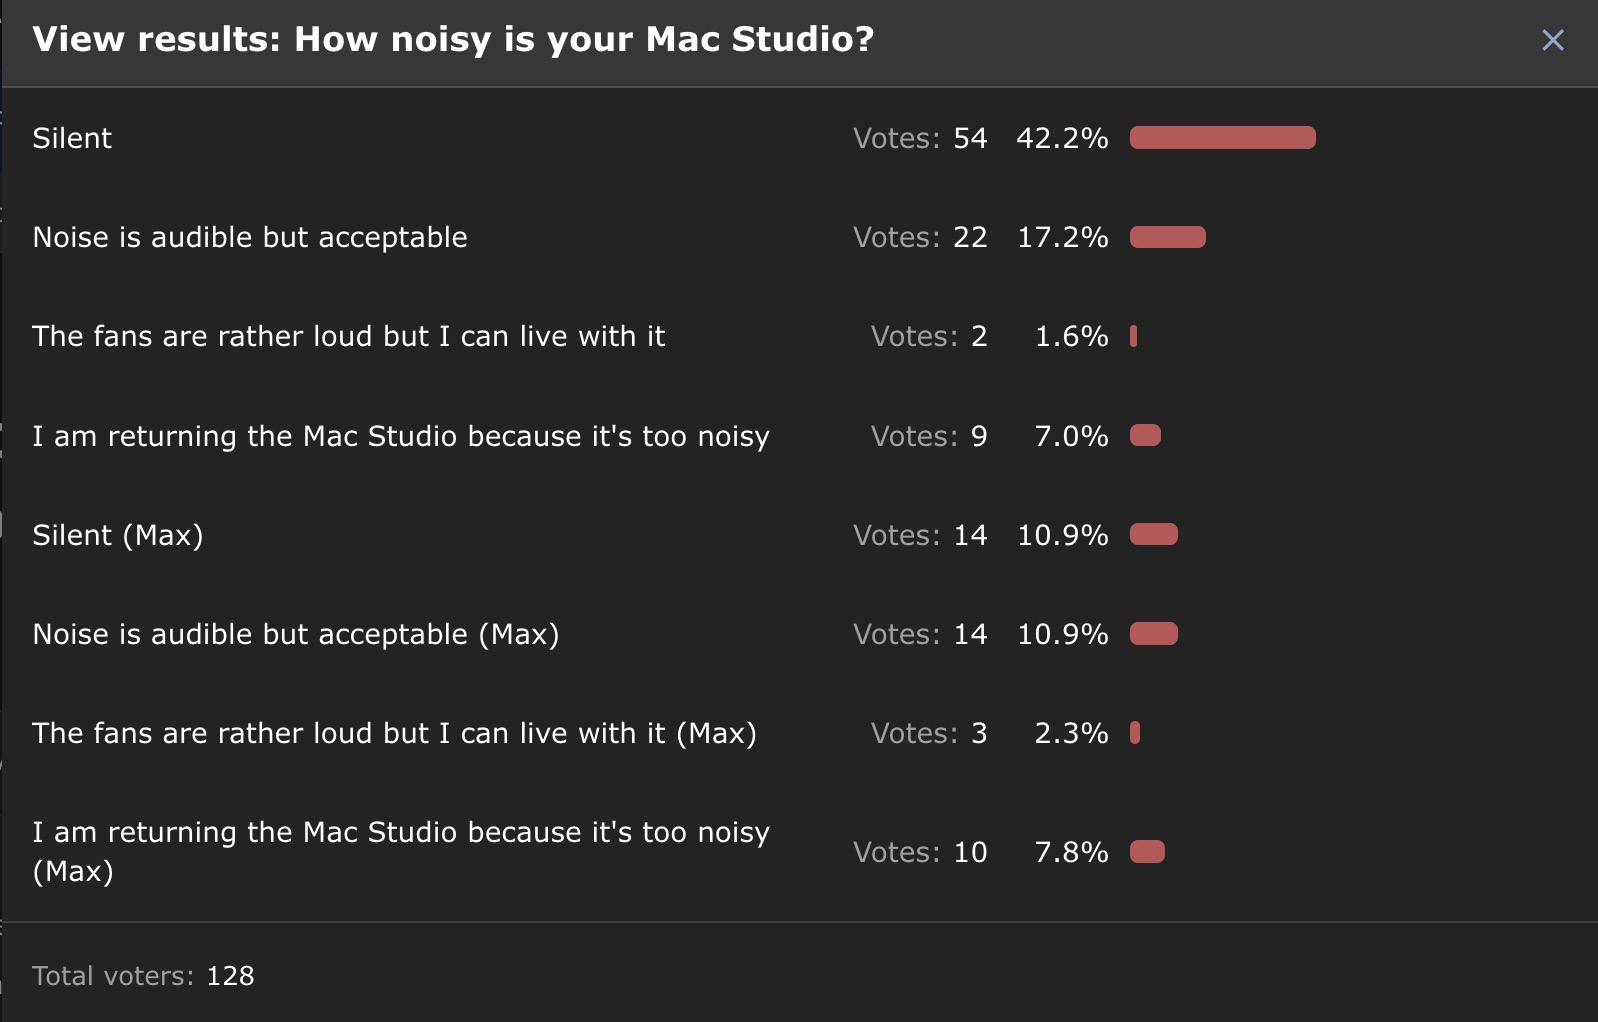Click the 1.6% result bar
The width and height of the screenshot is (1598, 1022).
[1134, 336]
